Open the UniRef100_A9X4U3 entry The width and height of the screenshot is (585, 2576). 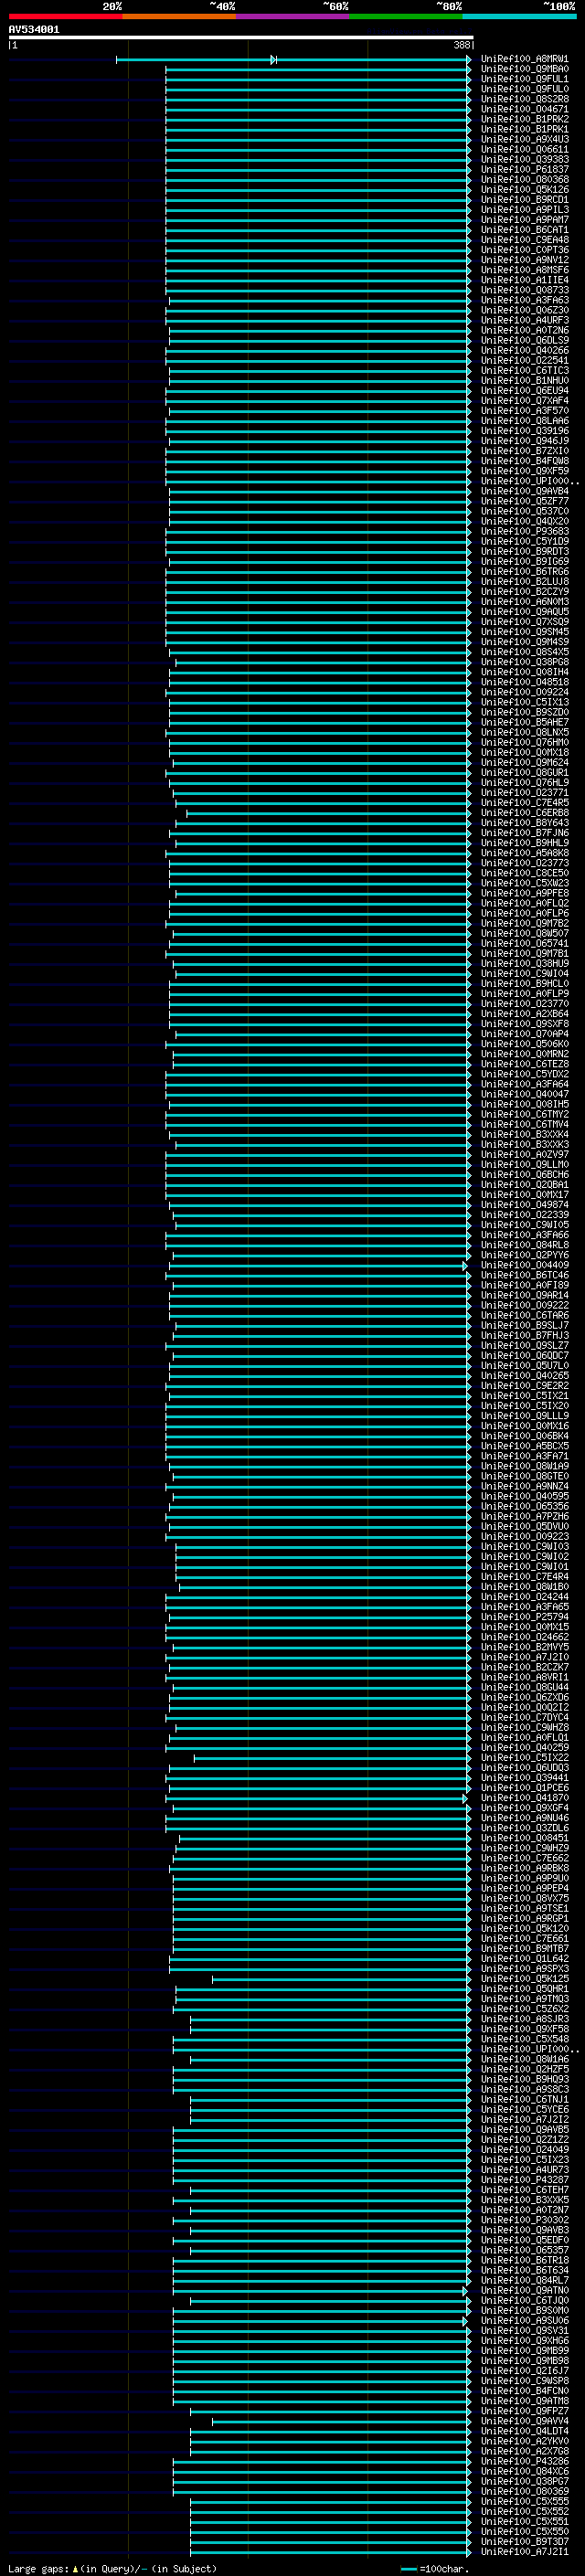[x=524, y=139]
